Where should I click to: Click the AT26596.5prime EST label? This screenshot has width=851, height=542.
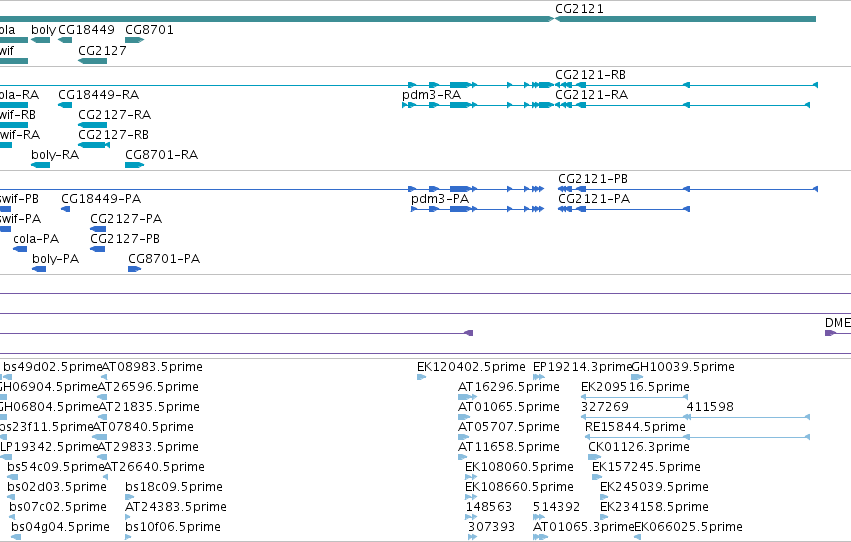(148, 387)
